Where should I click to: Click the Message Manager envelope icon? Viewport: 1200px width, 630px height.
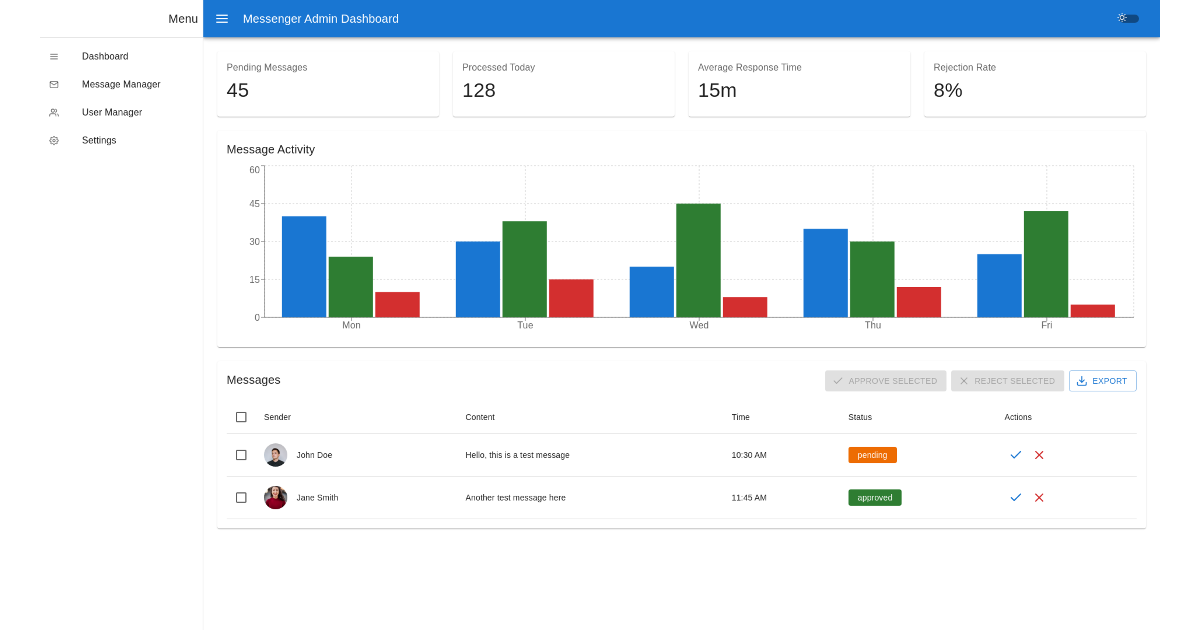pos(54,85)
